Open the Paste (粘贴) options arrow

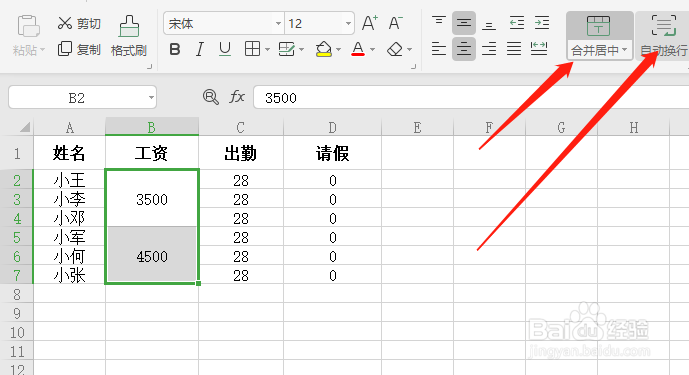click(43, 50)
